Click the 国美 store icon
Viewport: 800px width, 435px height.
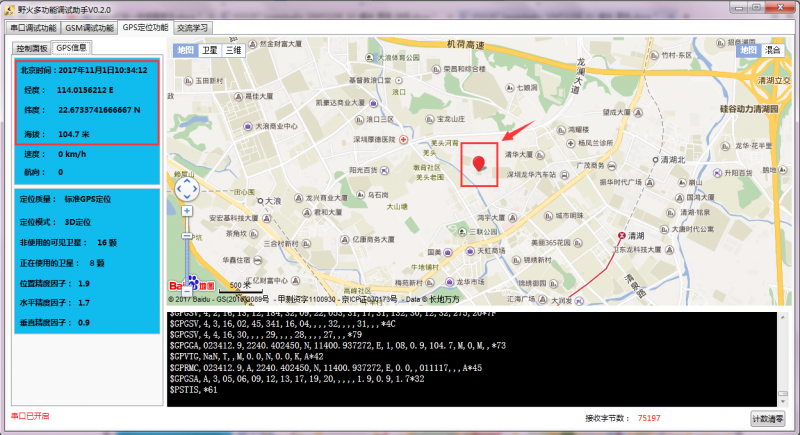tap(447, 252)
